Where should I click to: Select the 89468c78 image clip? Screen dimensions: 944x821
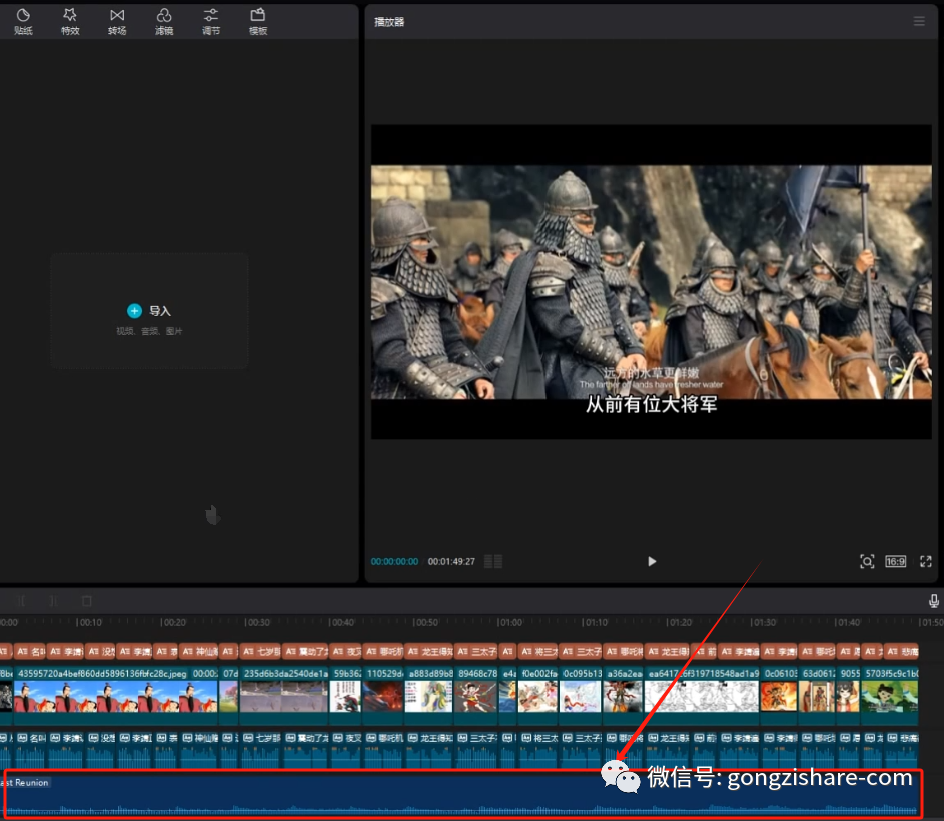coord(476,695)
